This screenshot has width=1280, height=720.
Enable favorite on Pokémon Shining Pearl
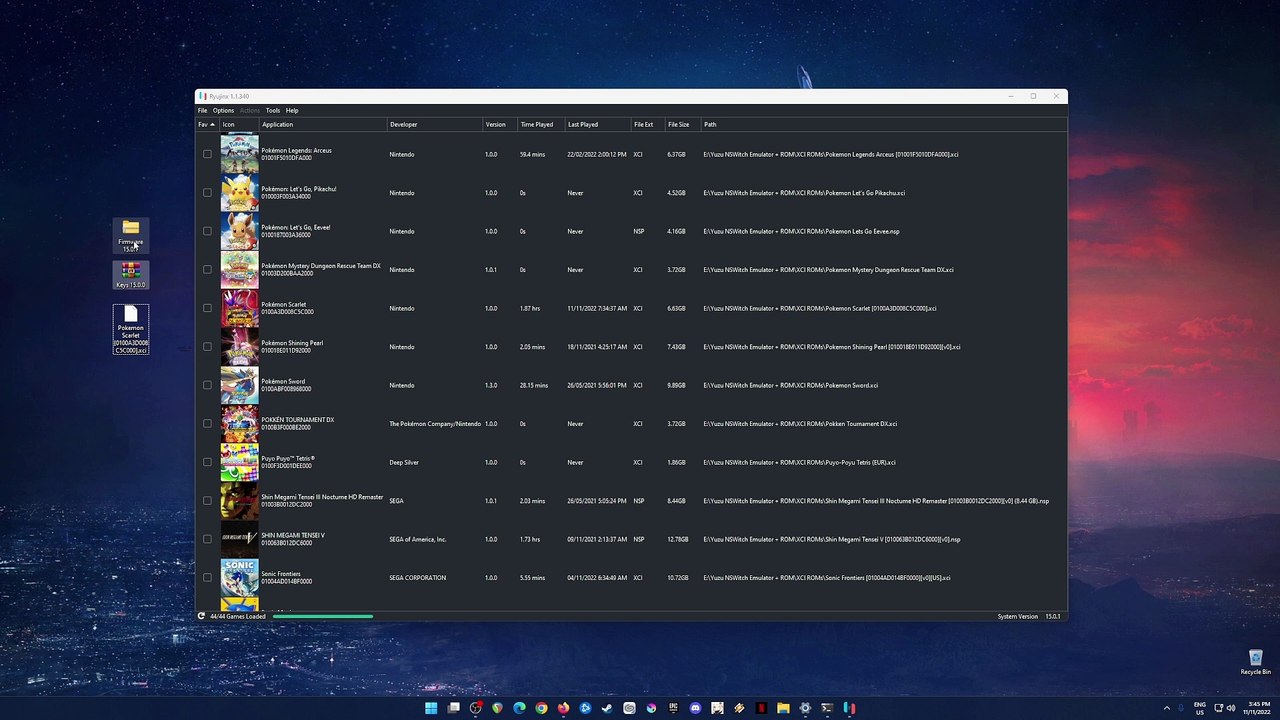(207, 347)
